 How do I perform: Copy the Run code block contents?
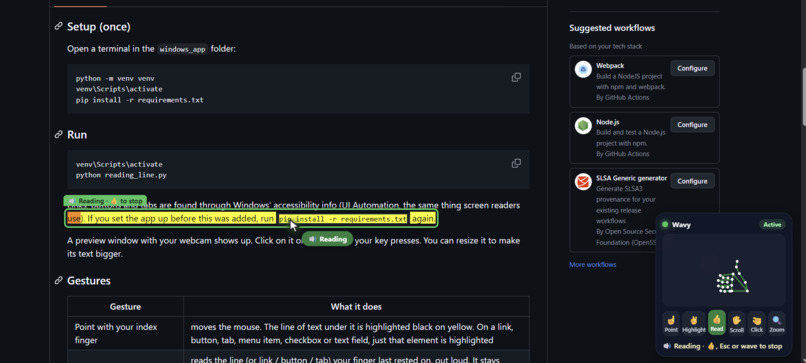coord(516,163)
